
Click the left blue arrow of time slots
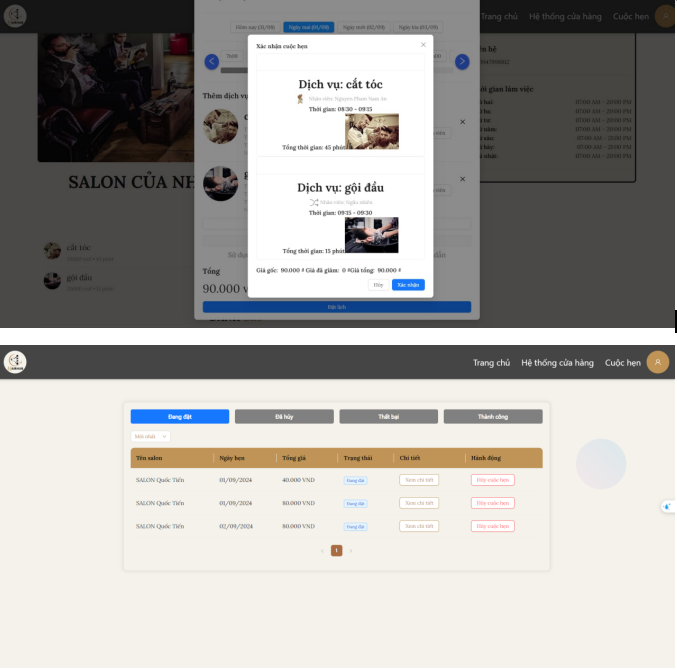click(x=212, y=61)
